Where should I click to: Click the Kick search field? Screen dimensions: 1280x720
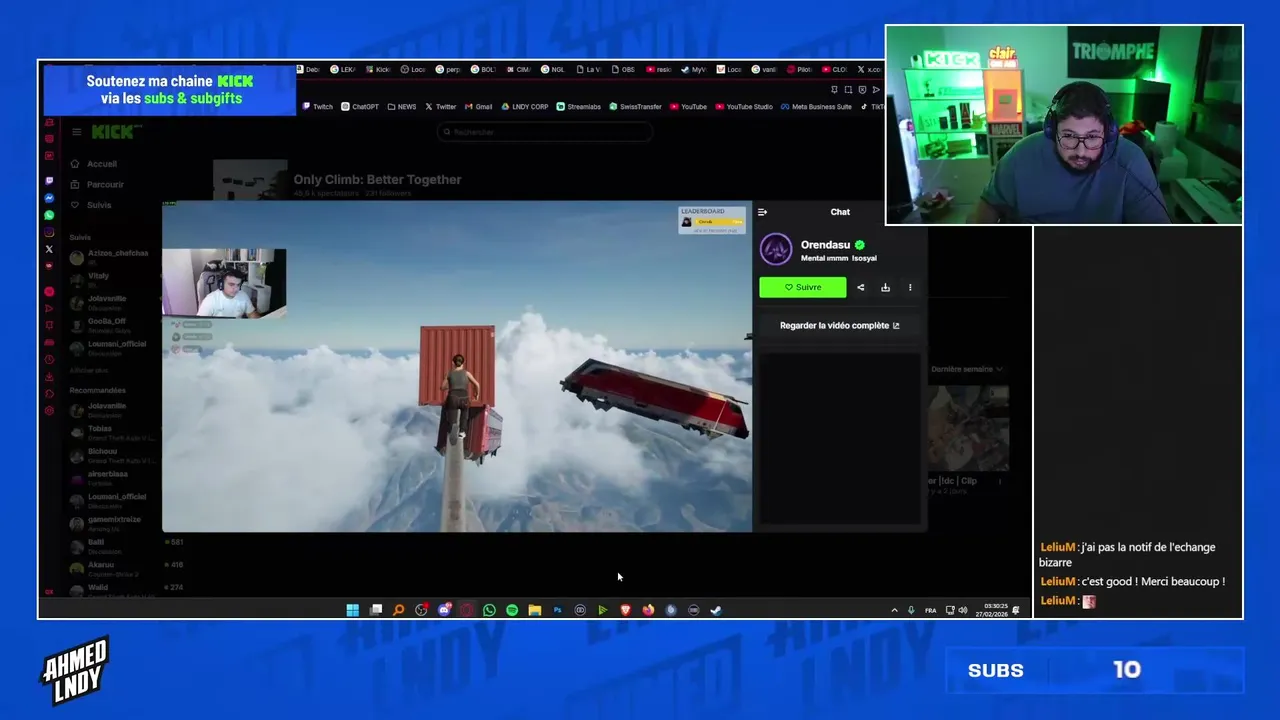click(545, 132)
